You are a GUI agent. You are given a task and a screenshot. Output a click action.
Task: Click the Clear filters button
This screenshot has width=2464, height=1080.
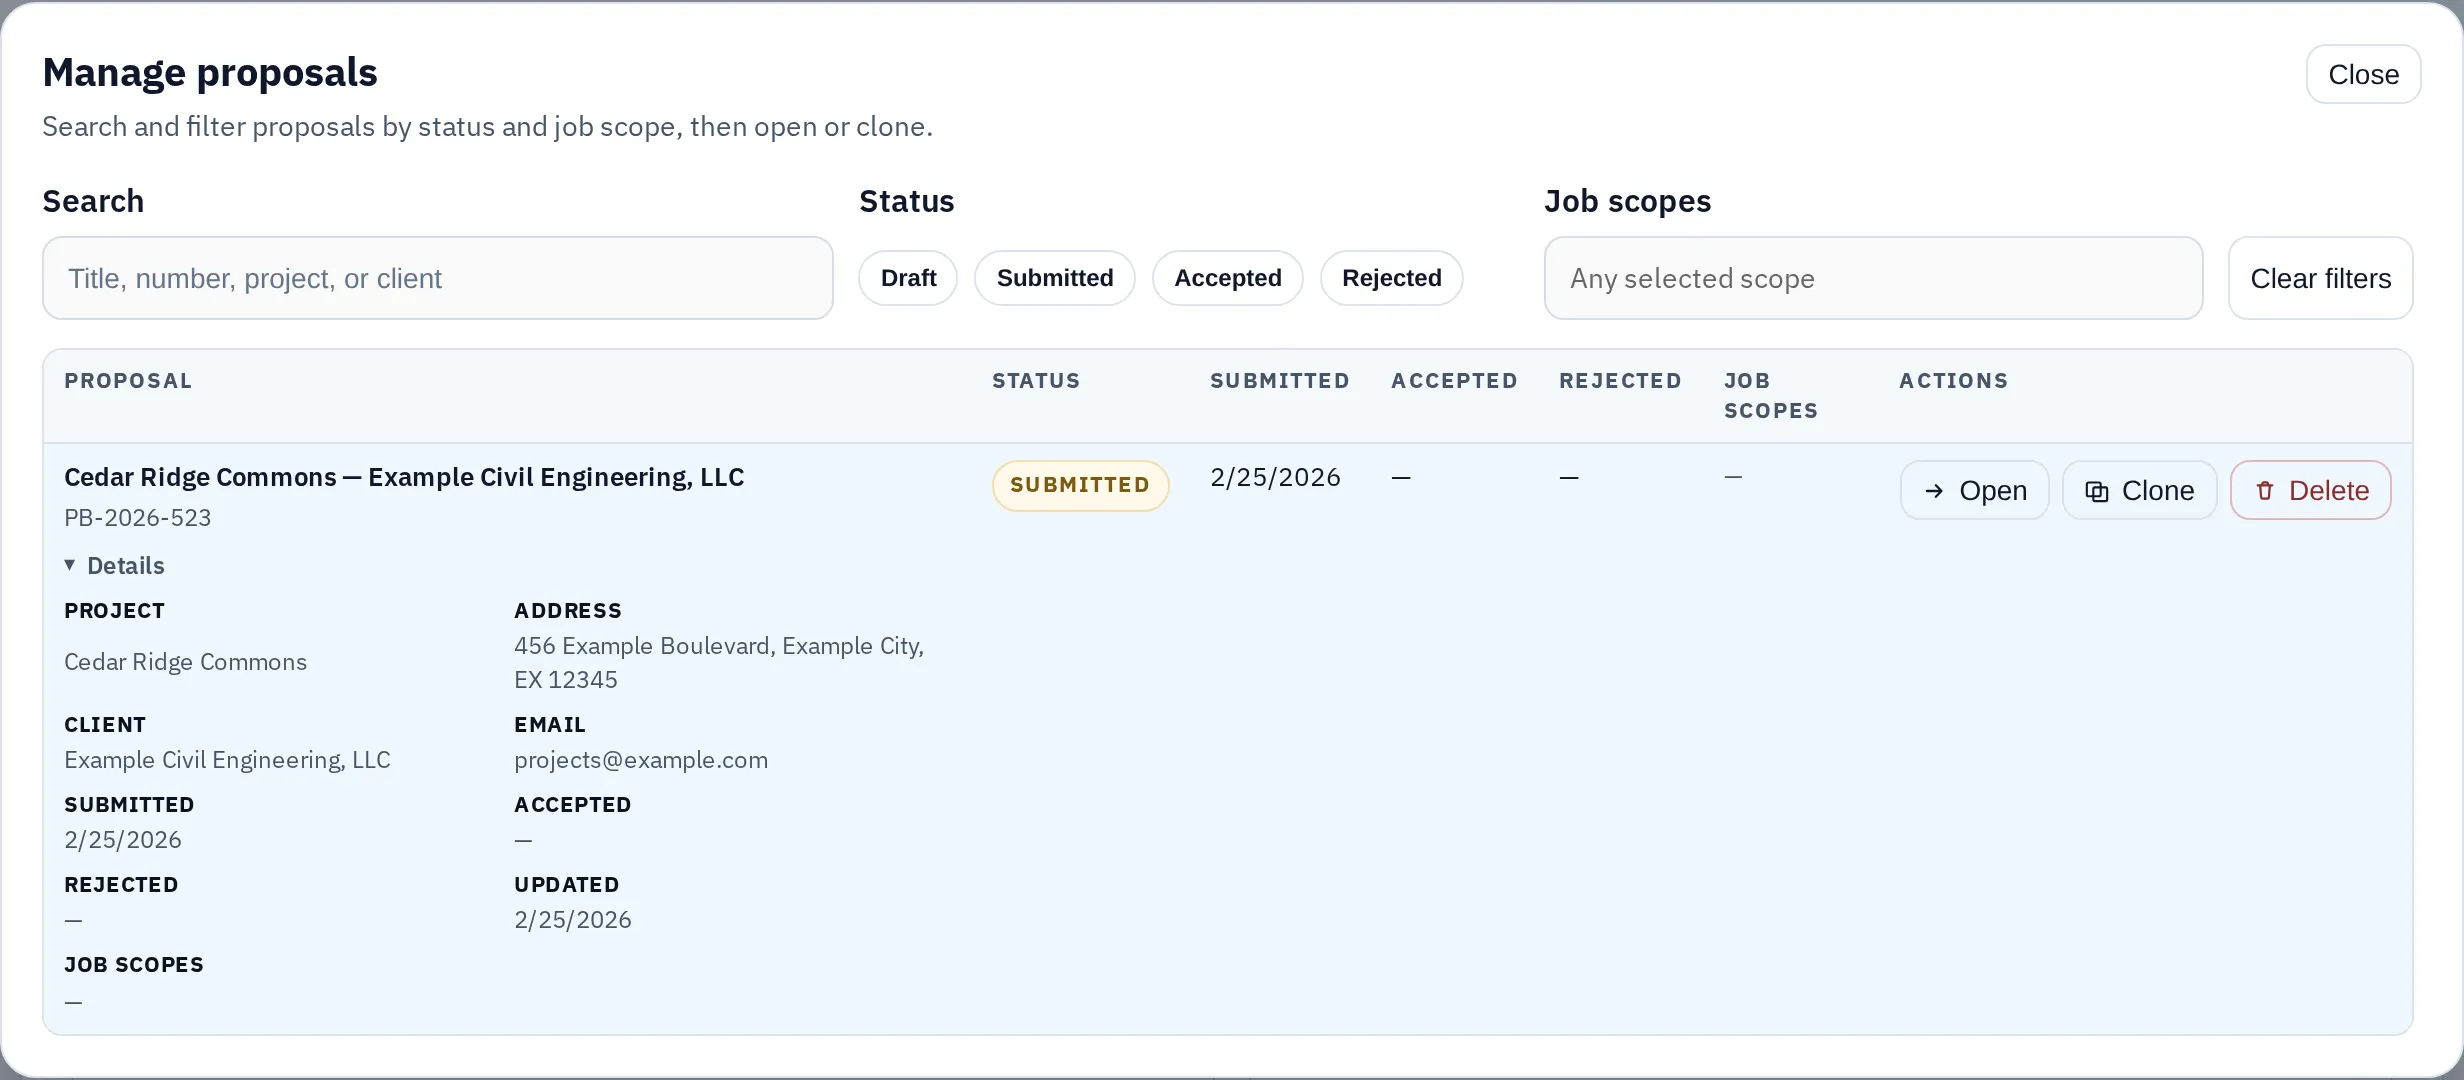2320,277
